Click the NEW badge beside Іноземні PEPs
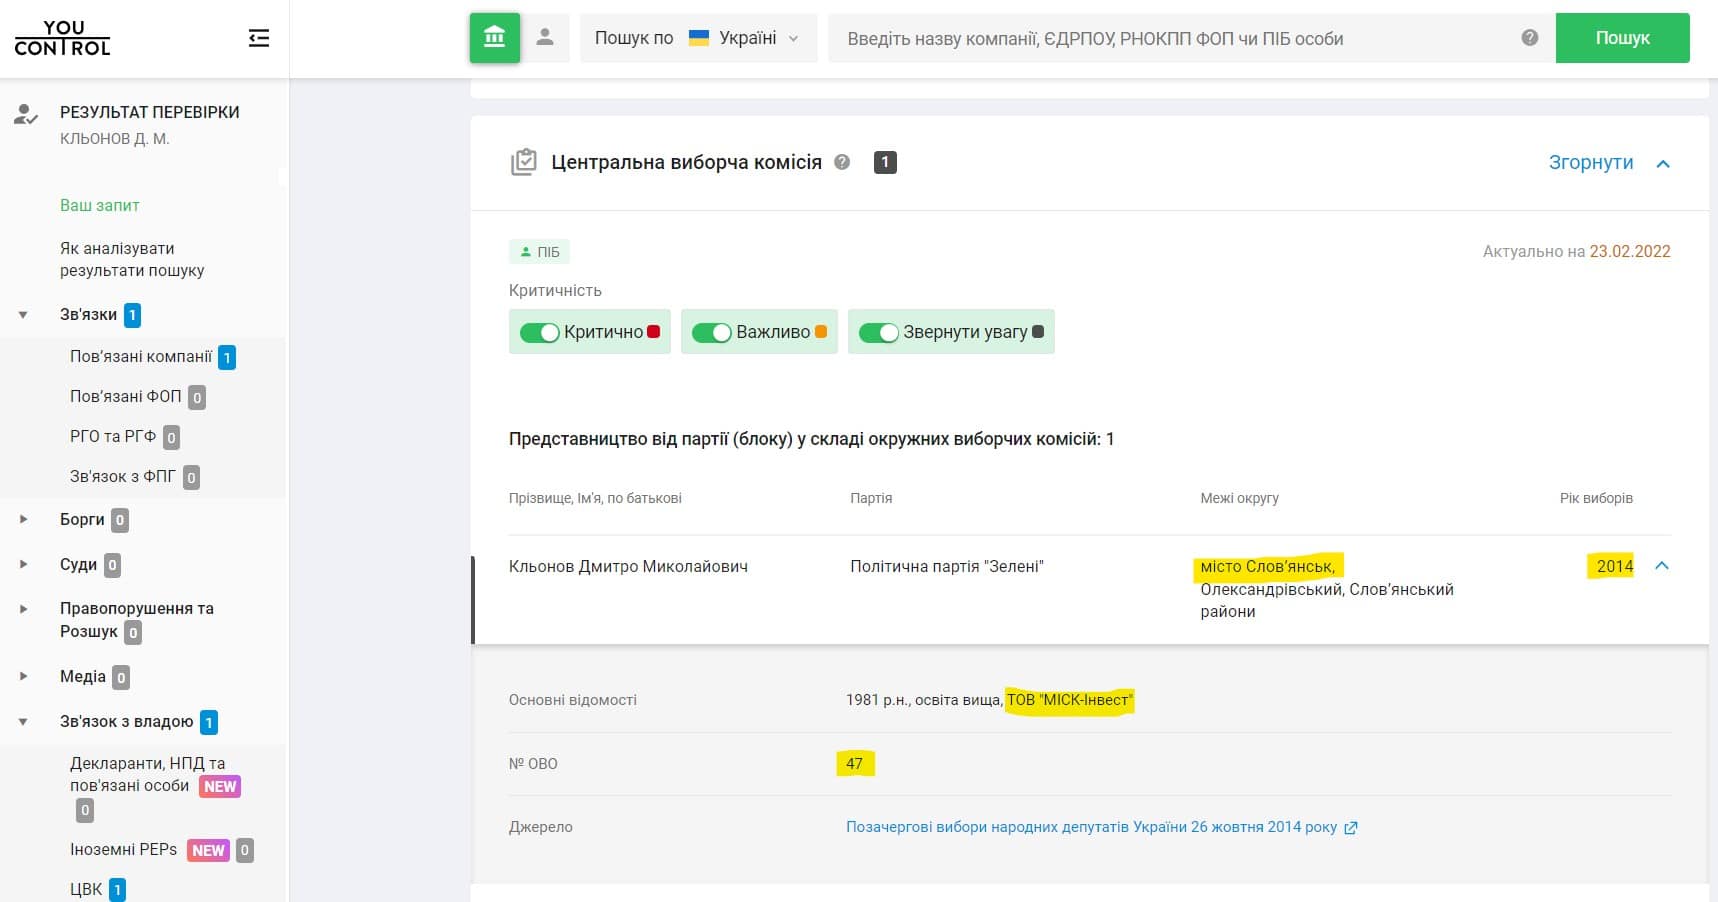This screenshot has height=902, width=1718. pos(208,850)
